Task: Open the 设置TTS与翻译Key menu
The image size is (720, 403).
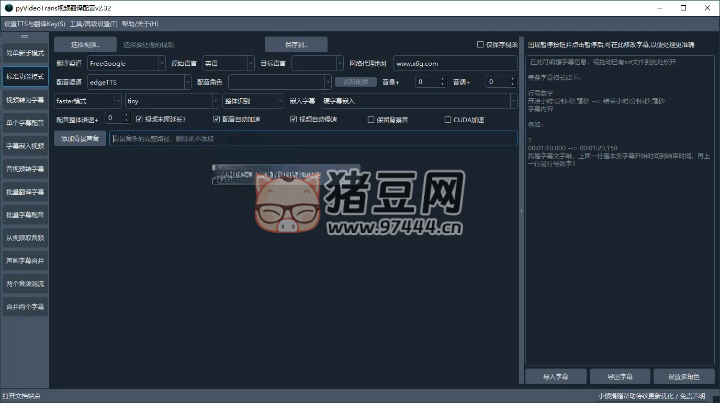Action: pyautogui.click(x=35, y=22)
